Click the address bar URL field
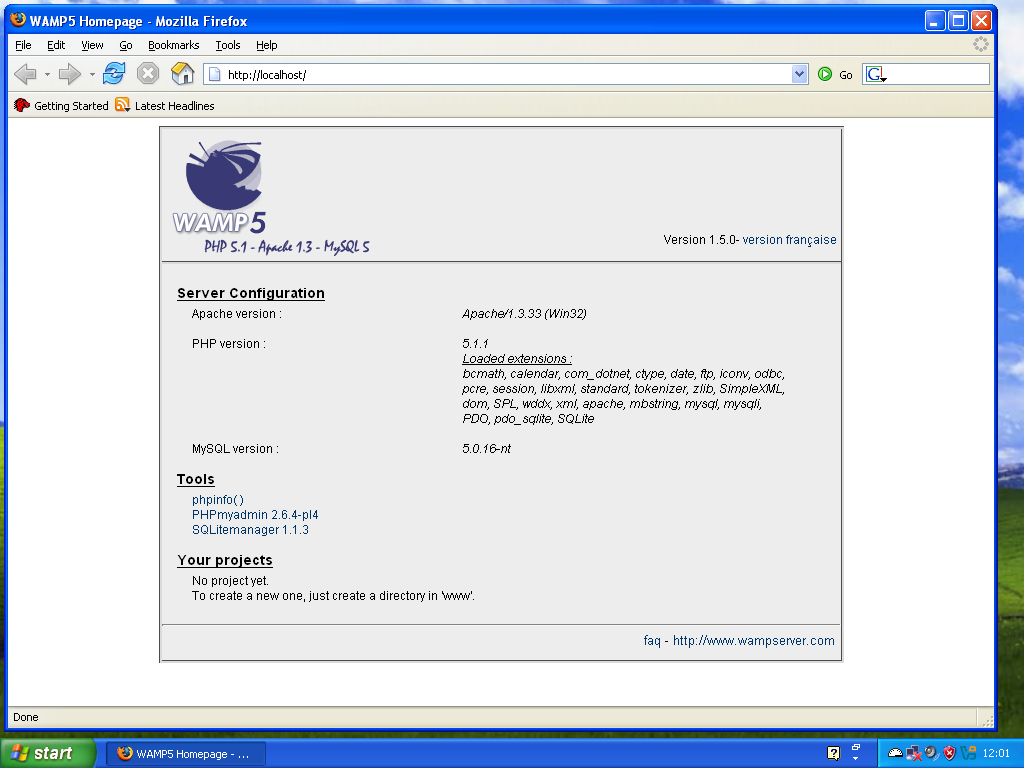This screenshot has height=768, width=1024. (x=505, y=74)
